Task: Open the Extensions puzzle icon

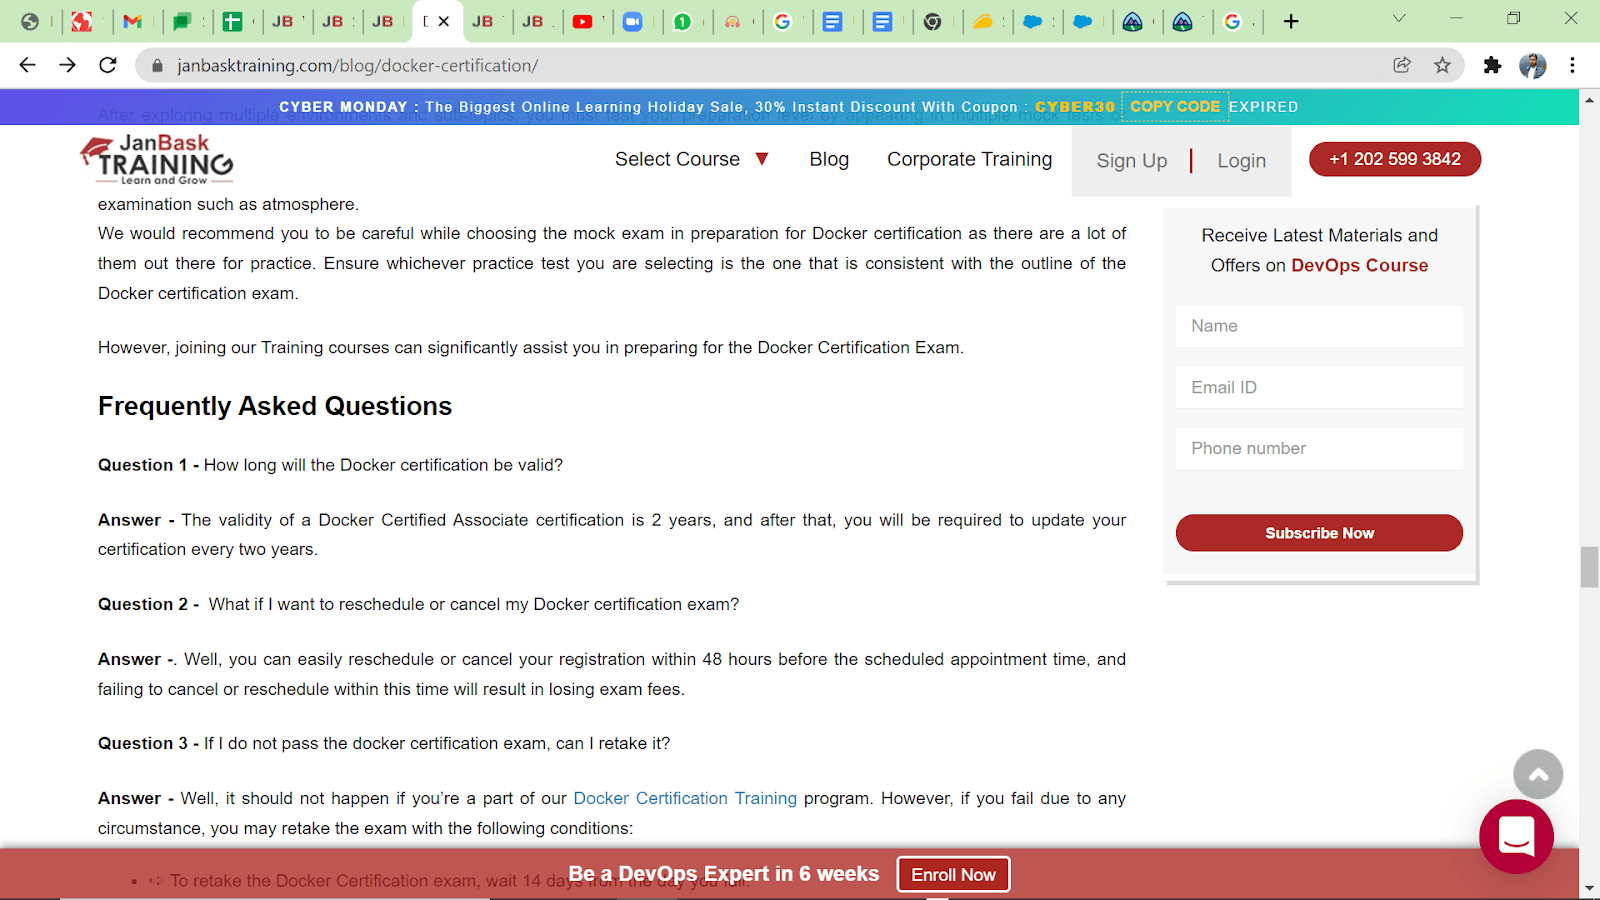Action: click(x=1492, y=65)
